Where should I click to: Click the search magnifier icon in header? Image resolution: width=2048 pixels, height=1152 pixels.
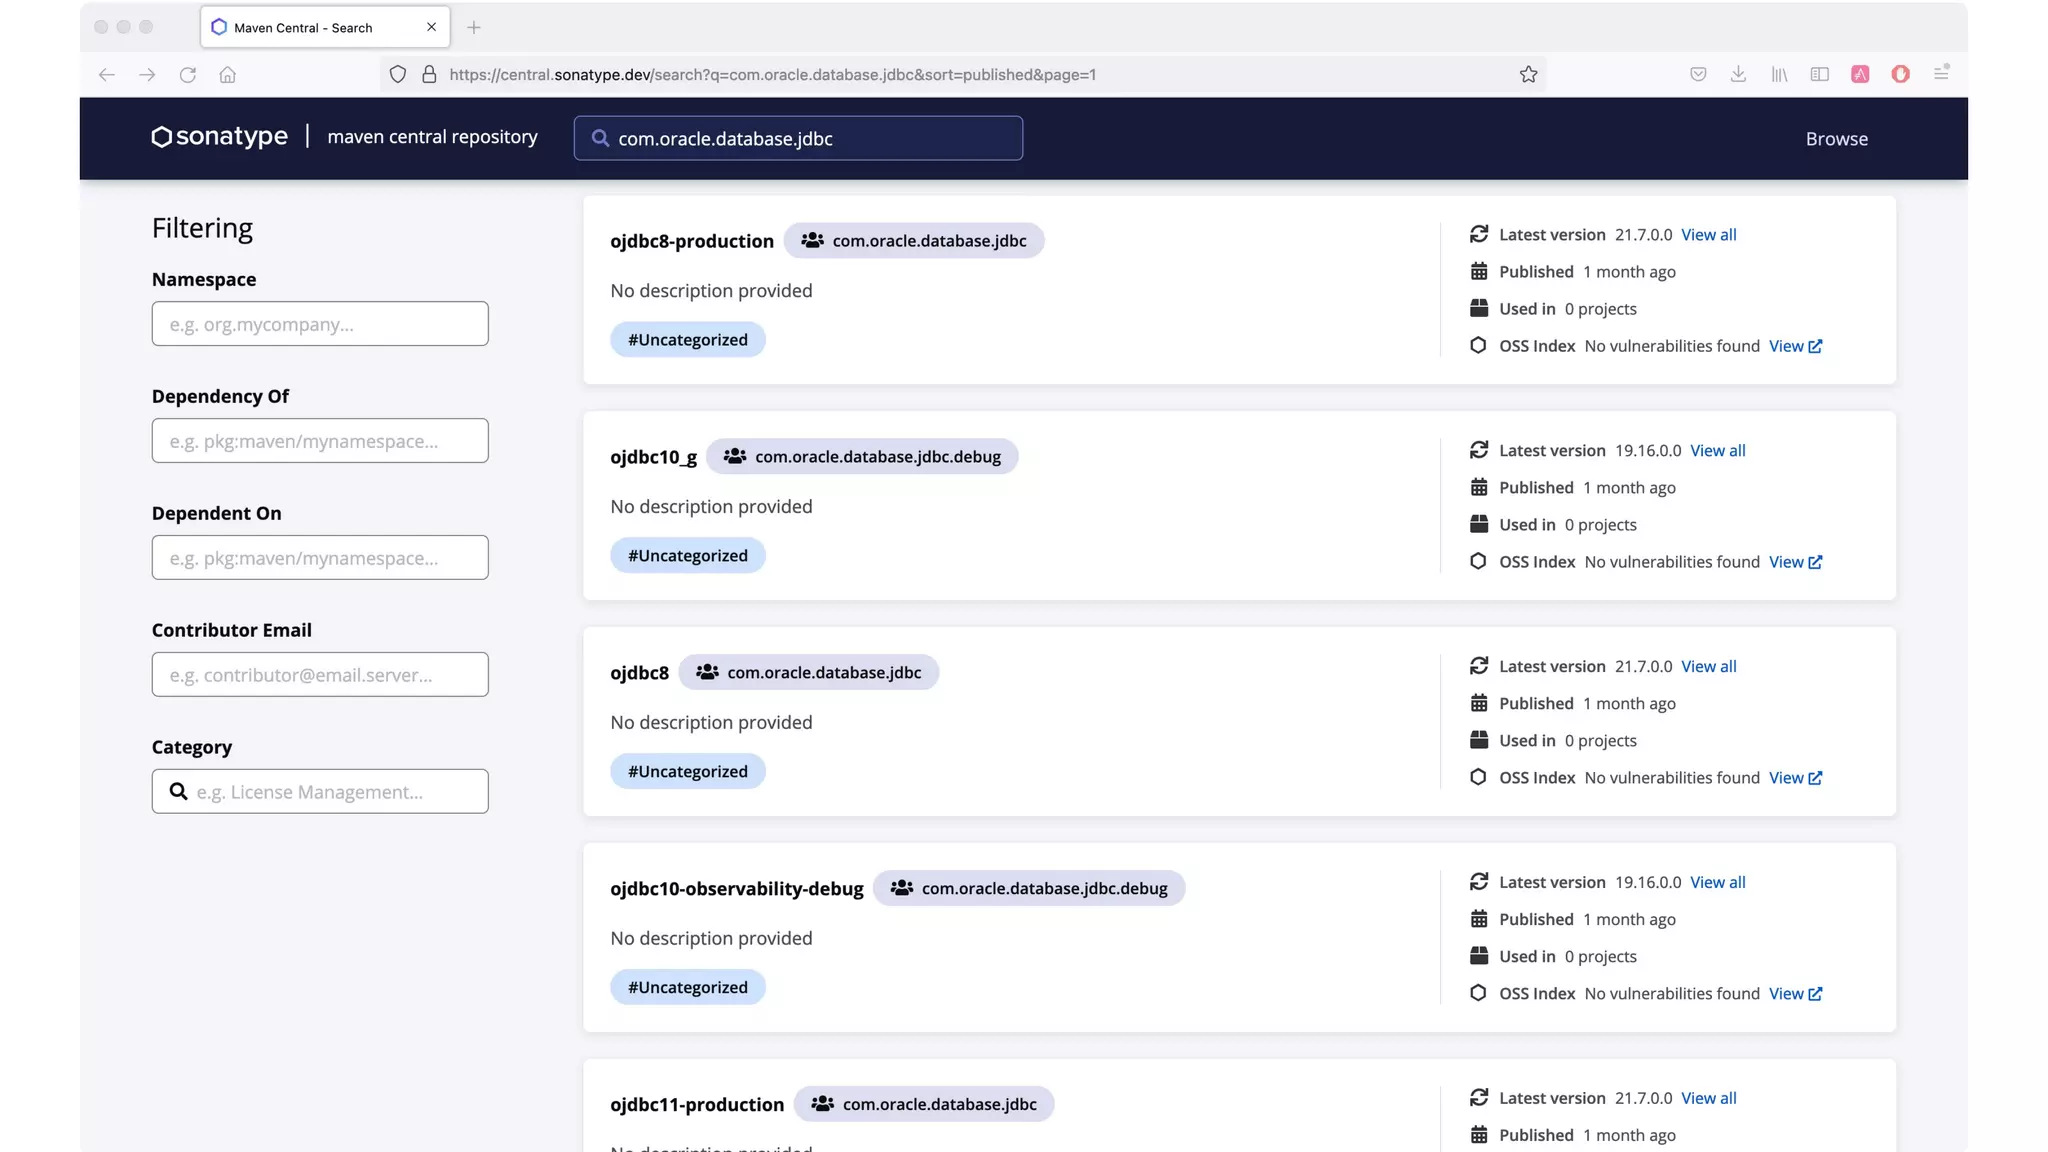(600, 138)
